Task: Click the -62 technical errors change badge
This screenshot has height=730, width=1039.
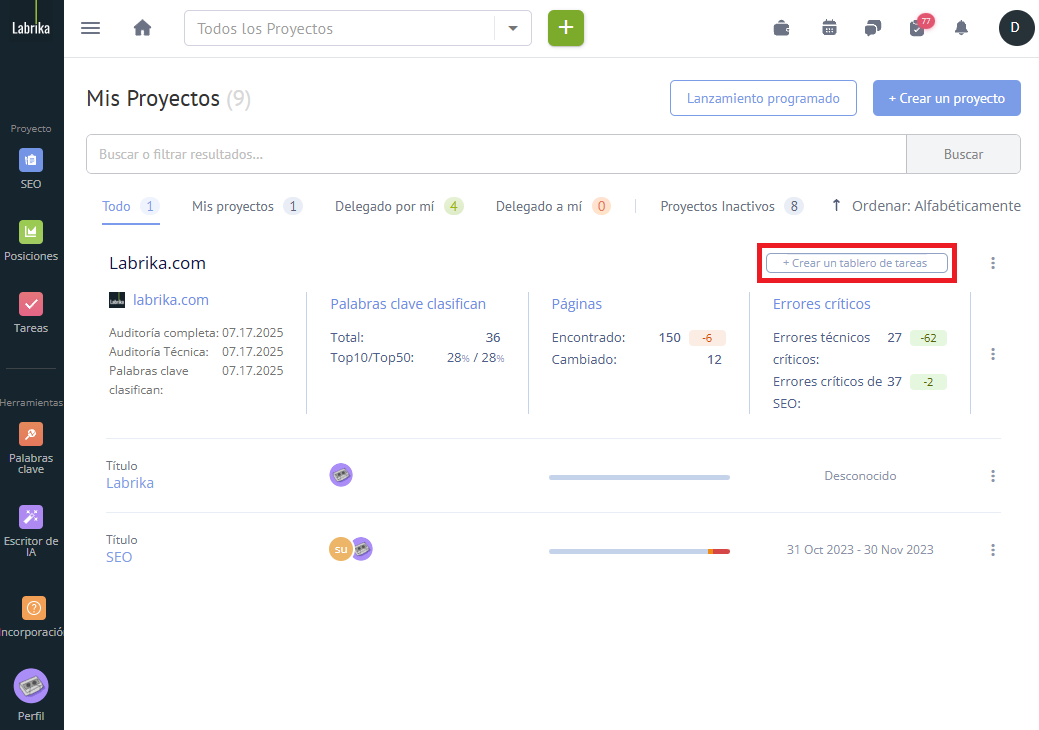Action: (x=928, y=338)
